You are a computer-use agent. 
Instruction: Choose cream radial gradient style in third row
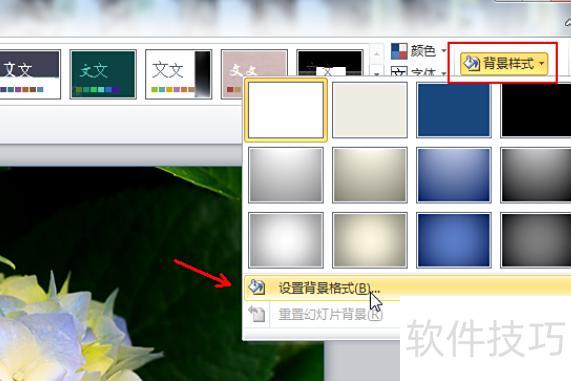tap(370, 240)
